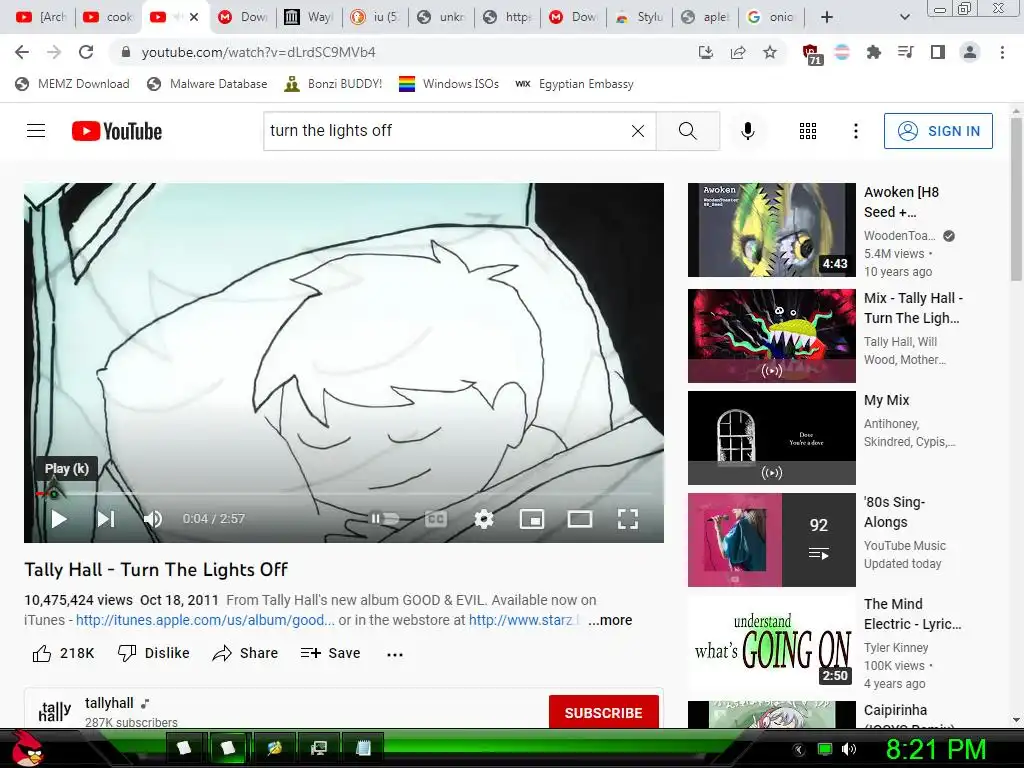Reload the page

[86, 52]
